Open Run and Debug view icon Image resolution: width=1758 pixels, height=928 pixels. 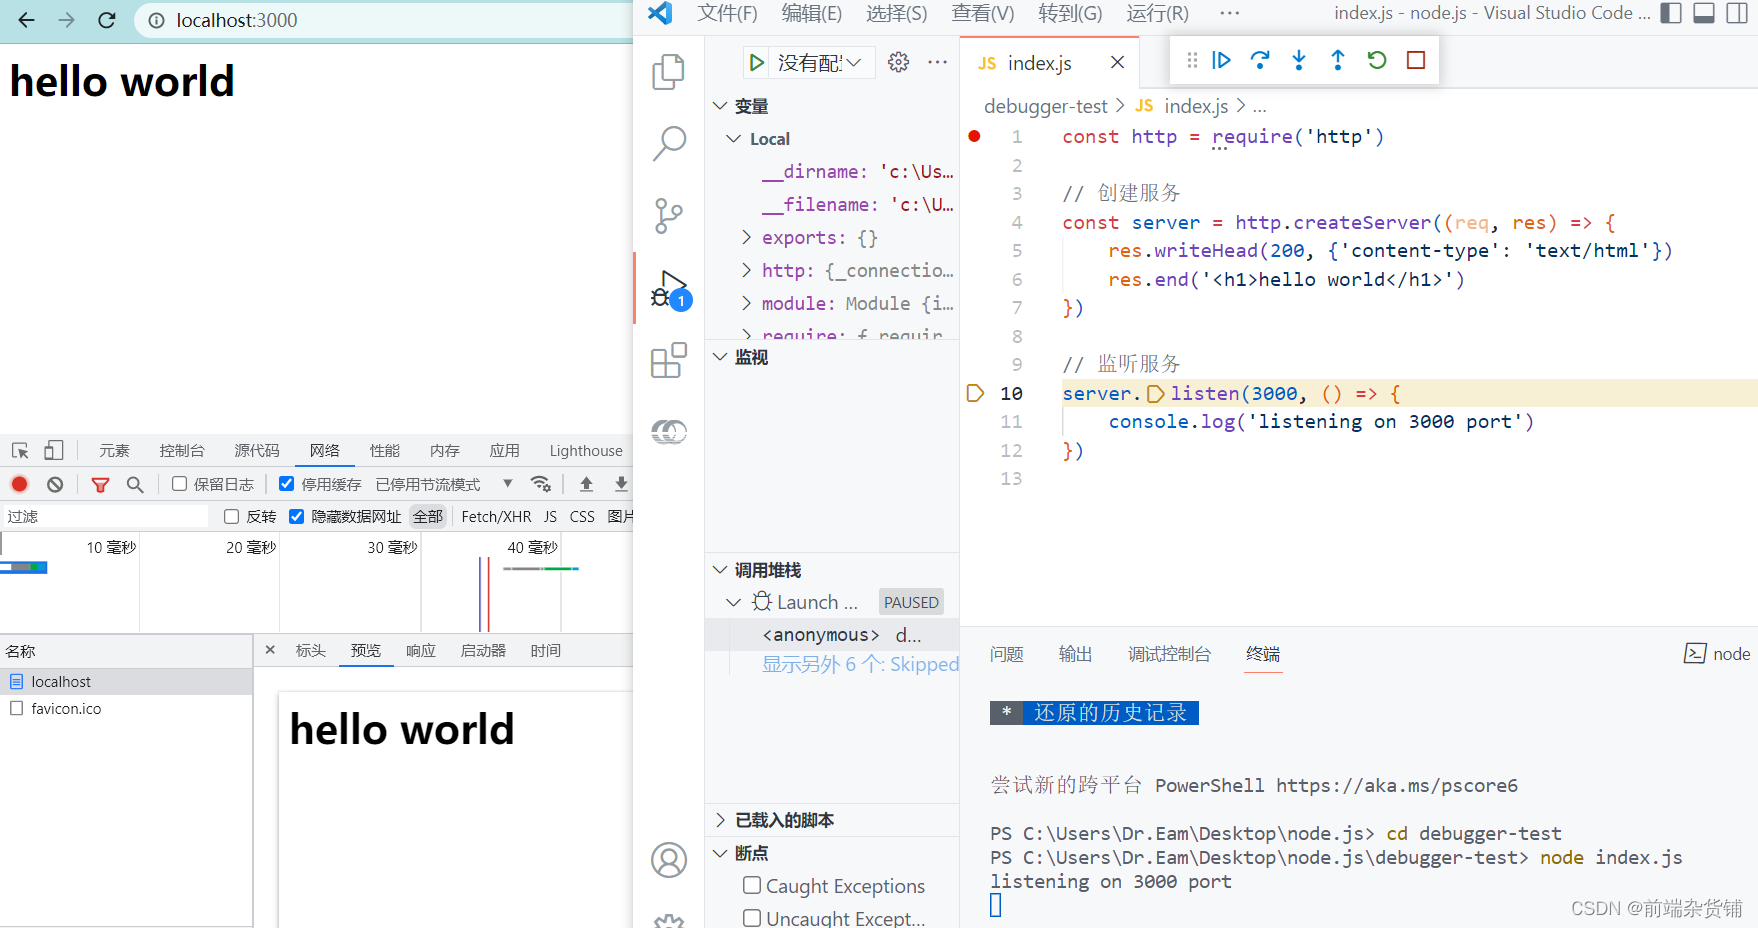pyautogui.click(x=670, y=290)
